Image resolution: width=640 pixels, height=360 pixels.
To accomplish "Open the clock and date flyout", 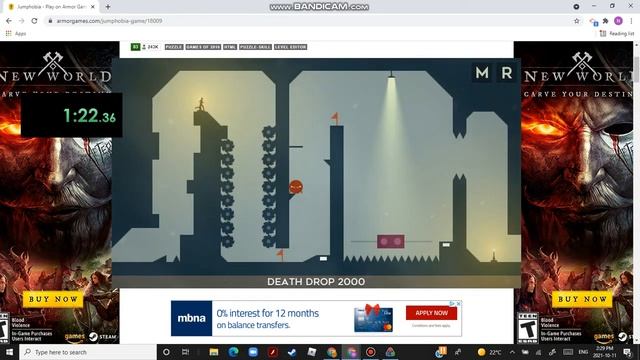I will point(605,352).
